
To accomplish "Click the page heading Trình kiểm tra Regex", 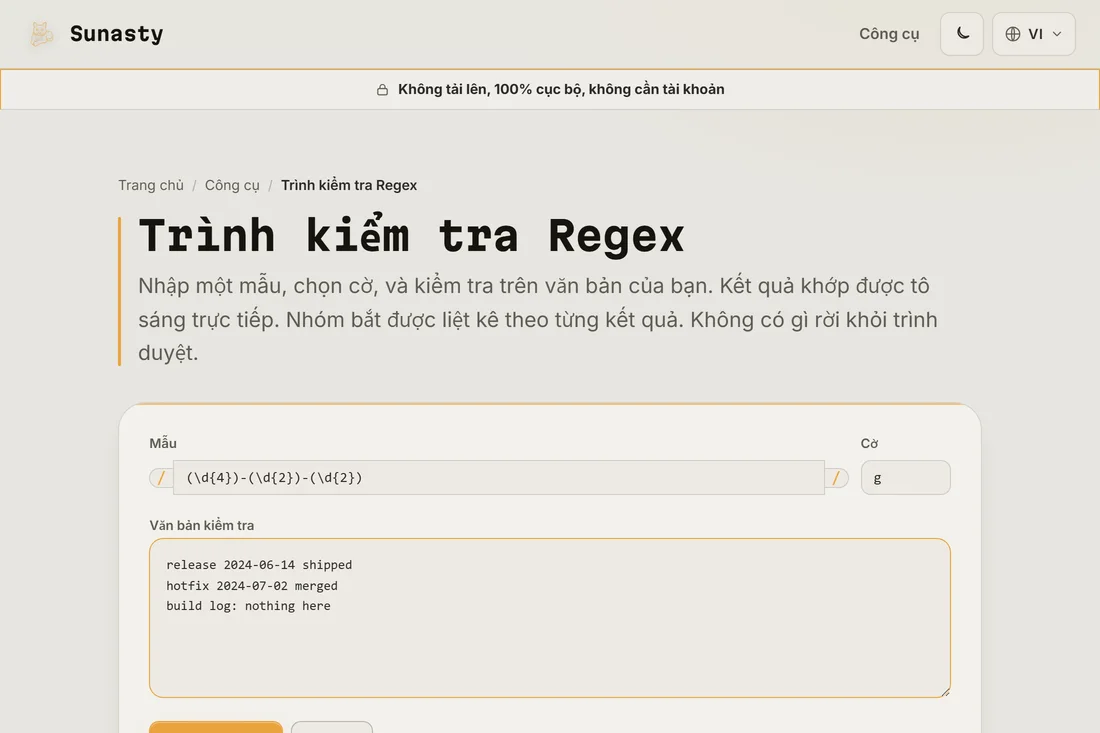I will (x=411, y=235).
